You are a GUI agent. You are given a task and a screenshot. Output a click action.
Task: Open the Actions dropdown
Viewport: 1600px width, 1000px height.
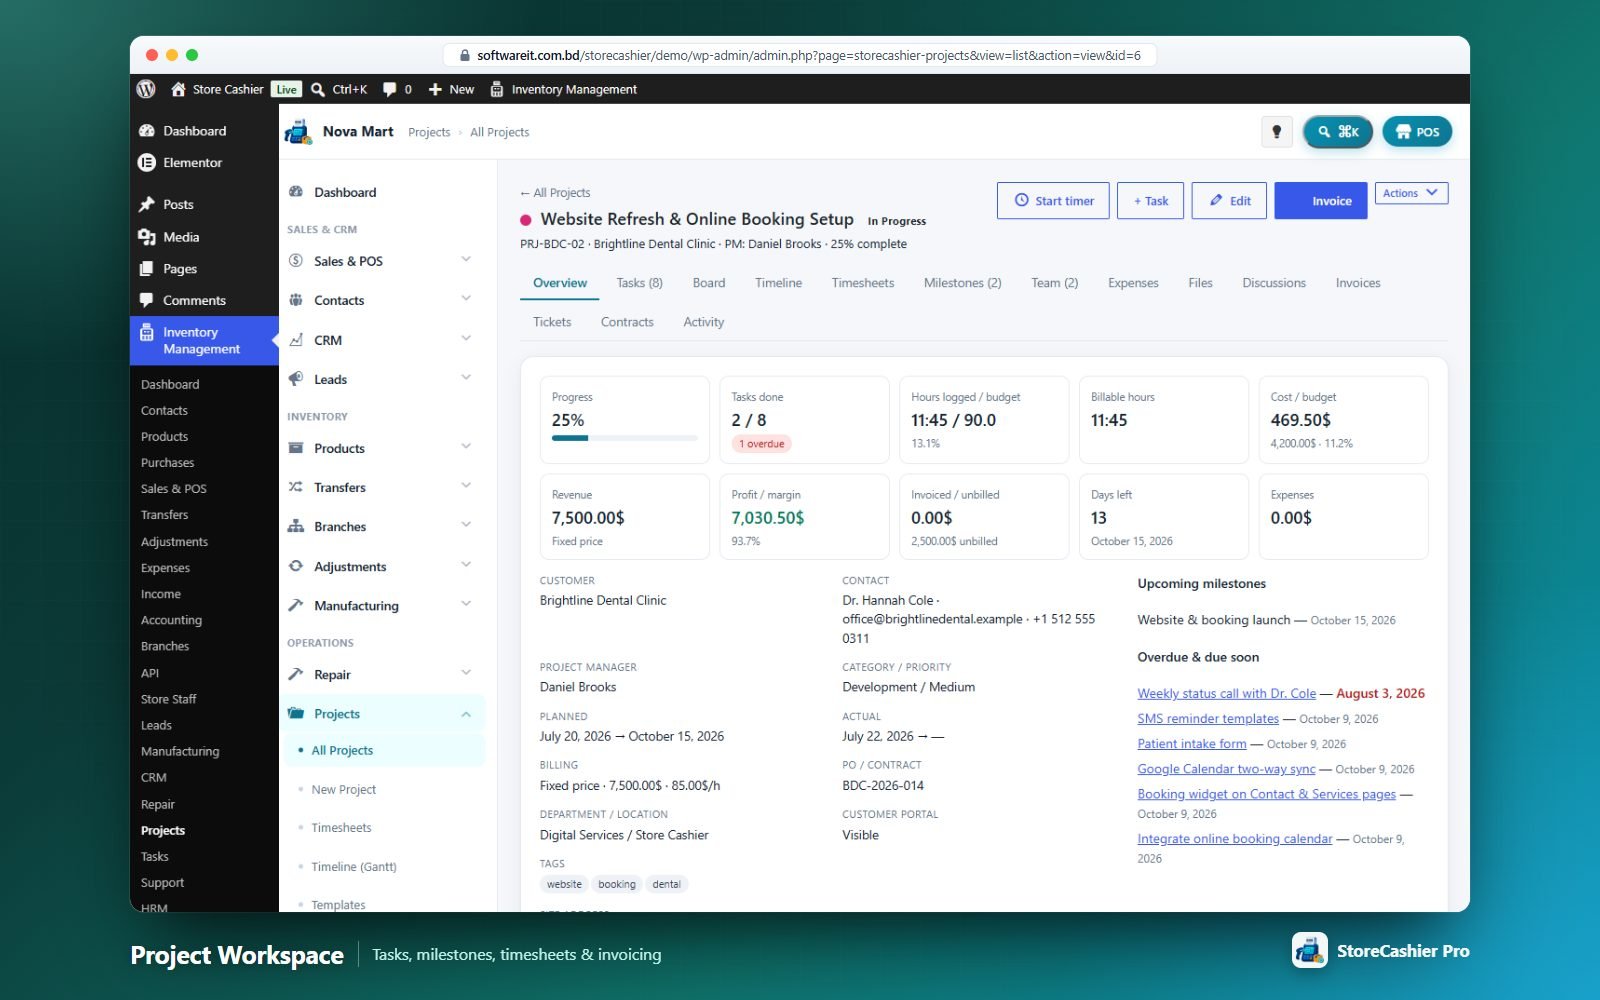(1411, 193)
